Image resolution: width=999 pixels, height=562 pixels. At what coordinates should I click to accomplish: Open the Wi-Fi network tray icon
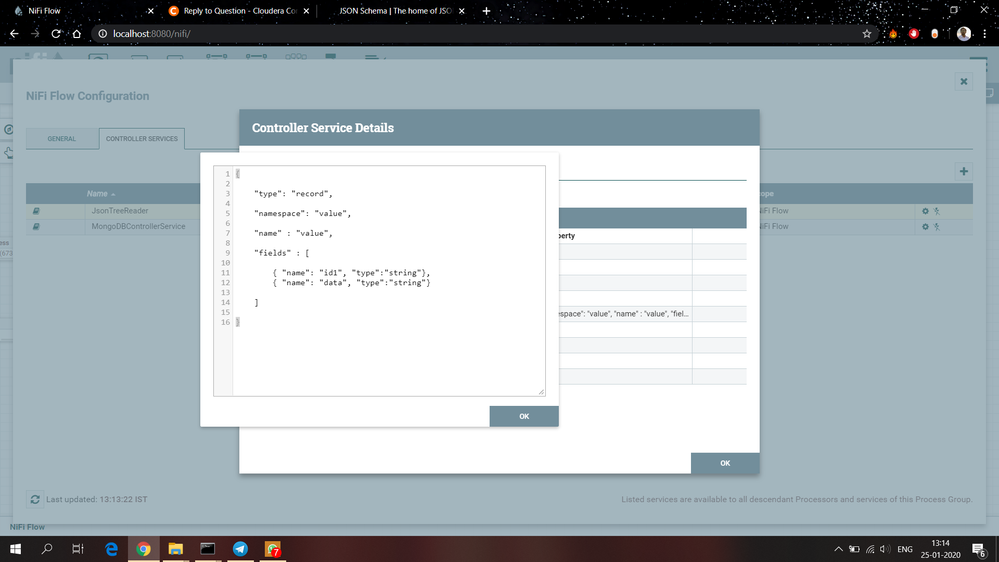[870, 549]
